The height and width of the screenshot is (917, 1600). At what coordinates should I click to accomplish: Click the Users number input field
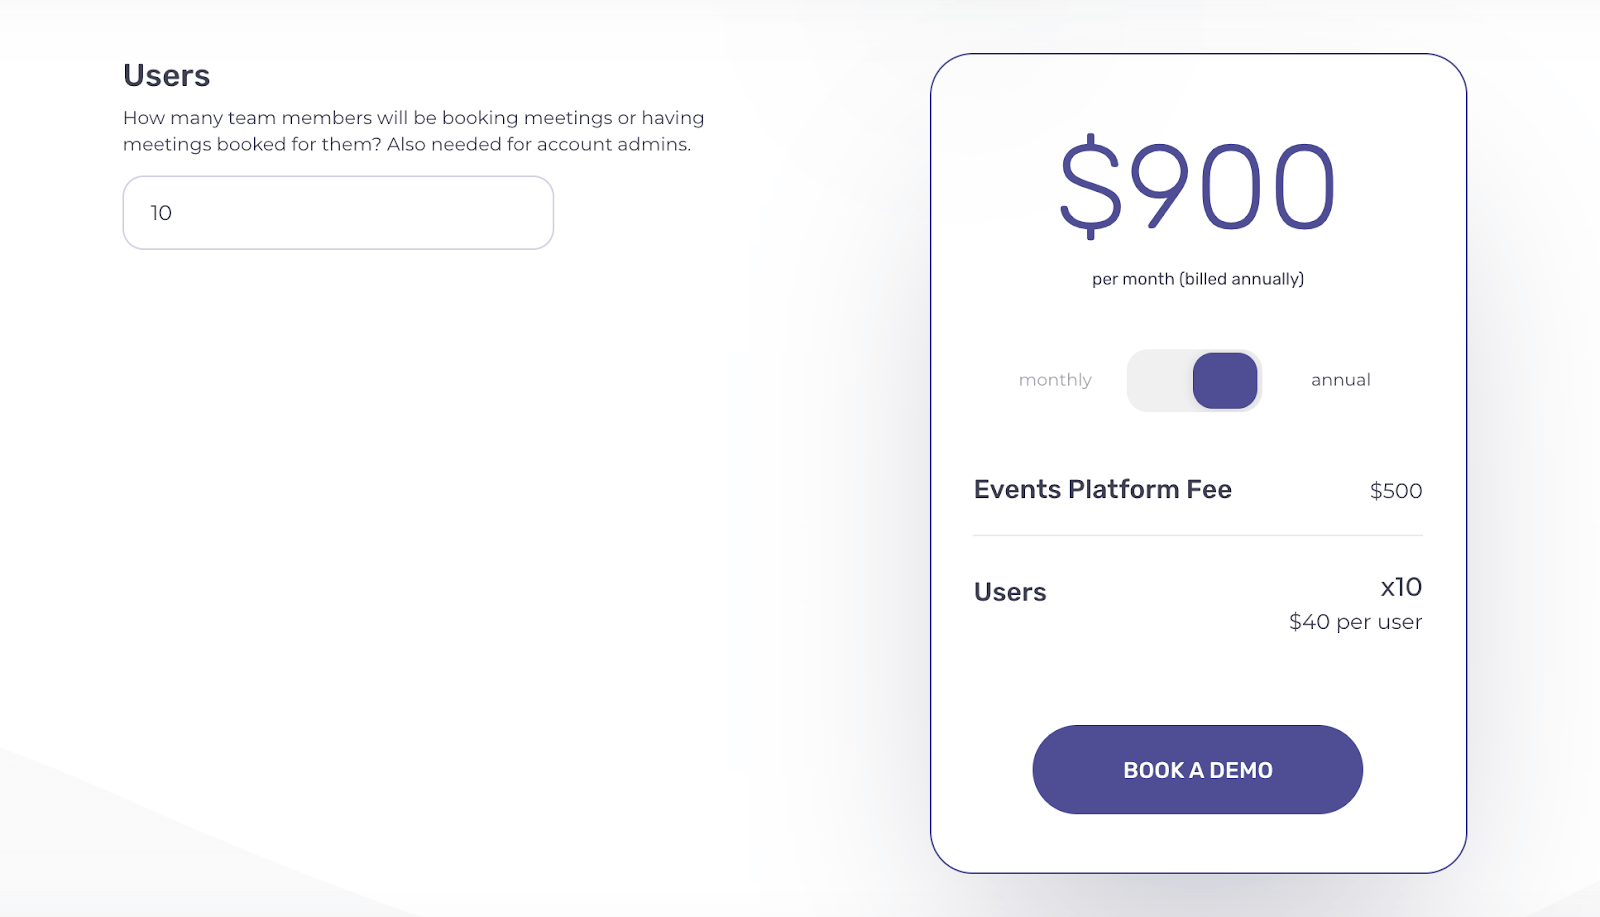tap(338, 213)
